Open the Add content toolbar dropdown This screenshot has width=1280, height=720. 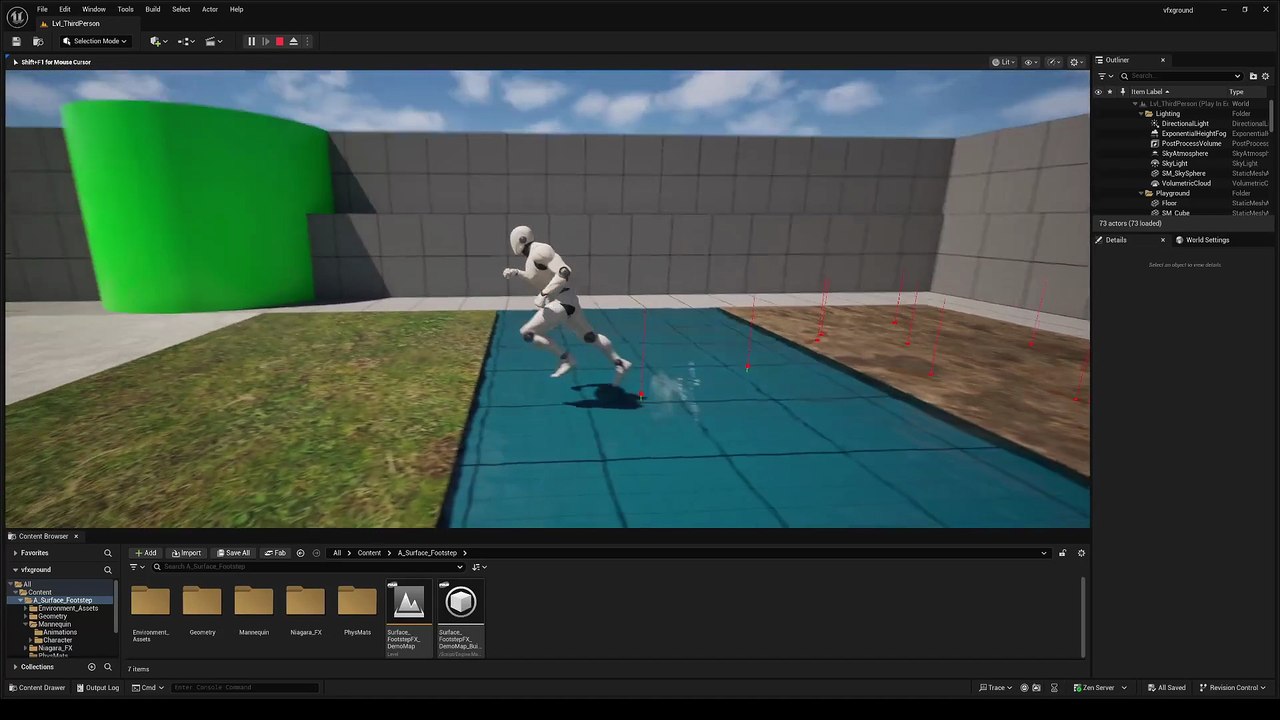pos(158,41)
